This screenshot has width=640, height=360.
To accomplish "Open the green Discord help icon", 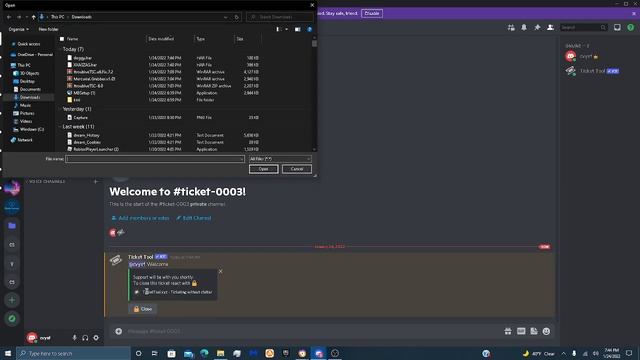I will 631,27.
